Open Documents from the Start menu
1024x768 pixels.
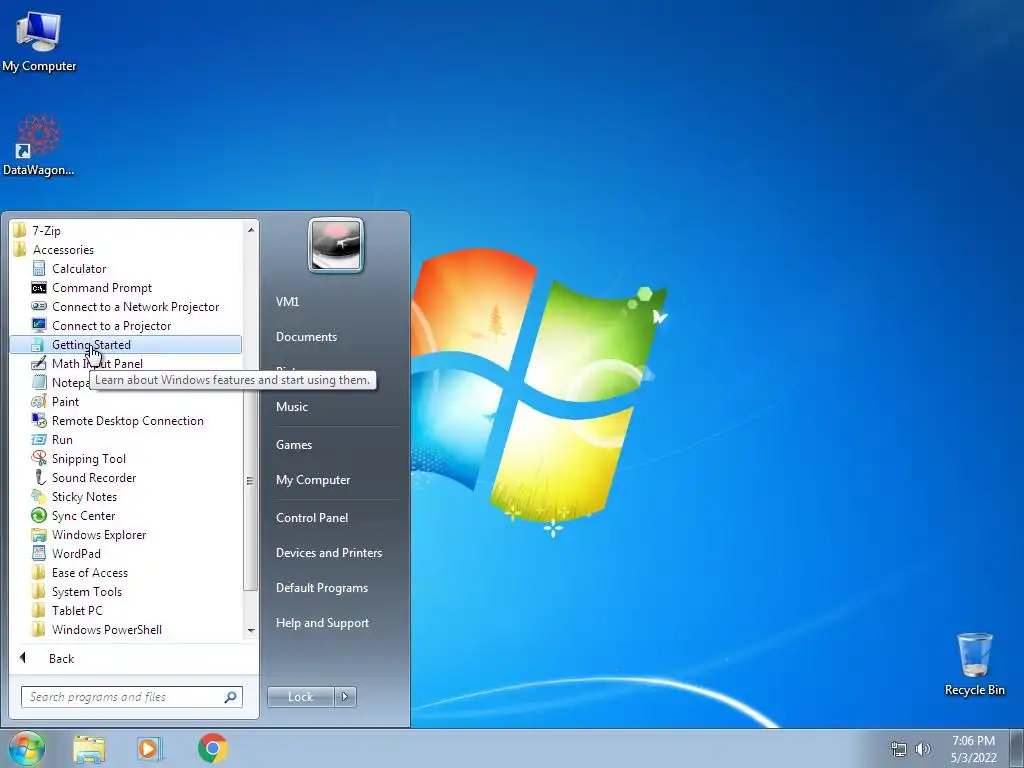point(306,337)
